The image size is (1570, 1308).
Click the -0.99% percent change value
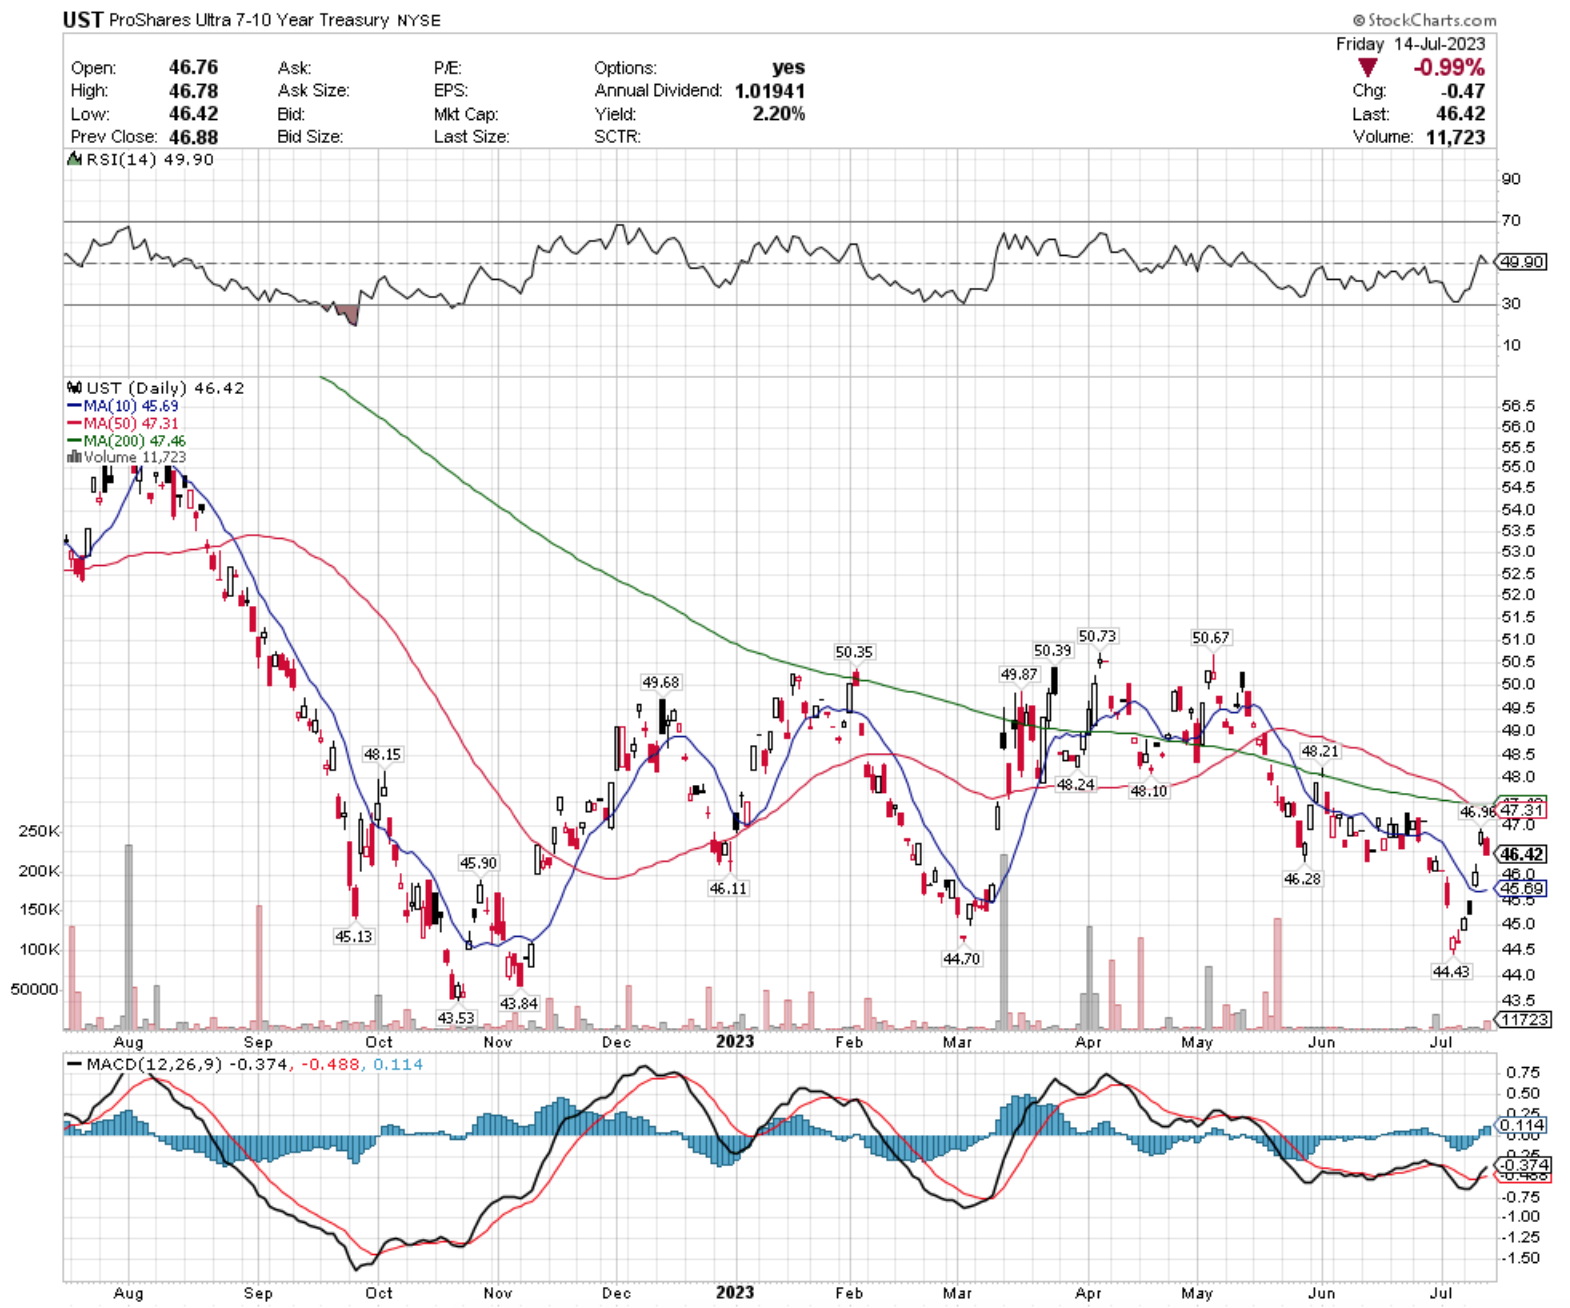(1449, 67)
